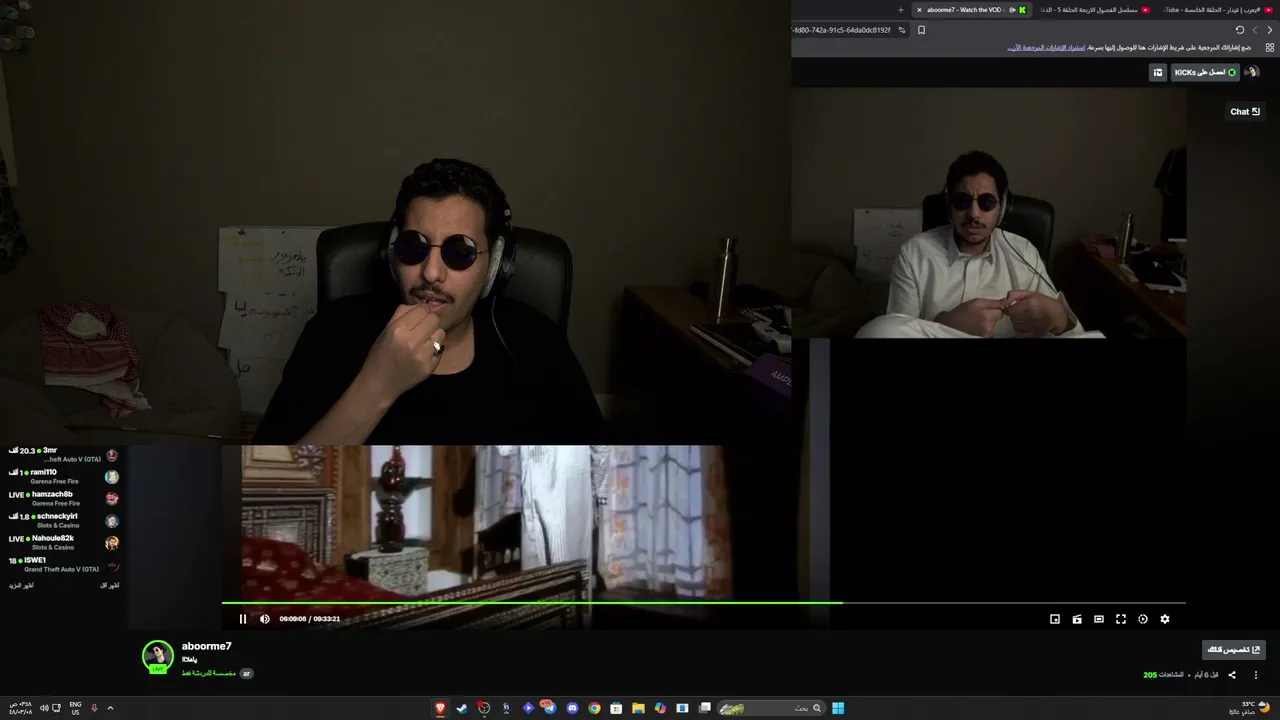Open Brave browser from the taskbar
Screen dimensions: 1280x720
click(x=440, y=708)
